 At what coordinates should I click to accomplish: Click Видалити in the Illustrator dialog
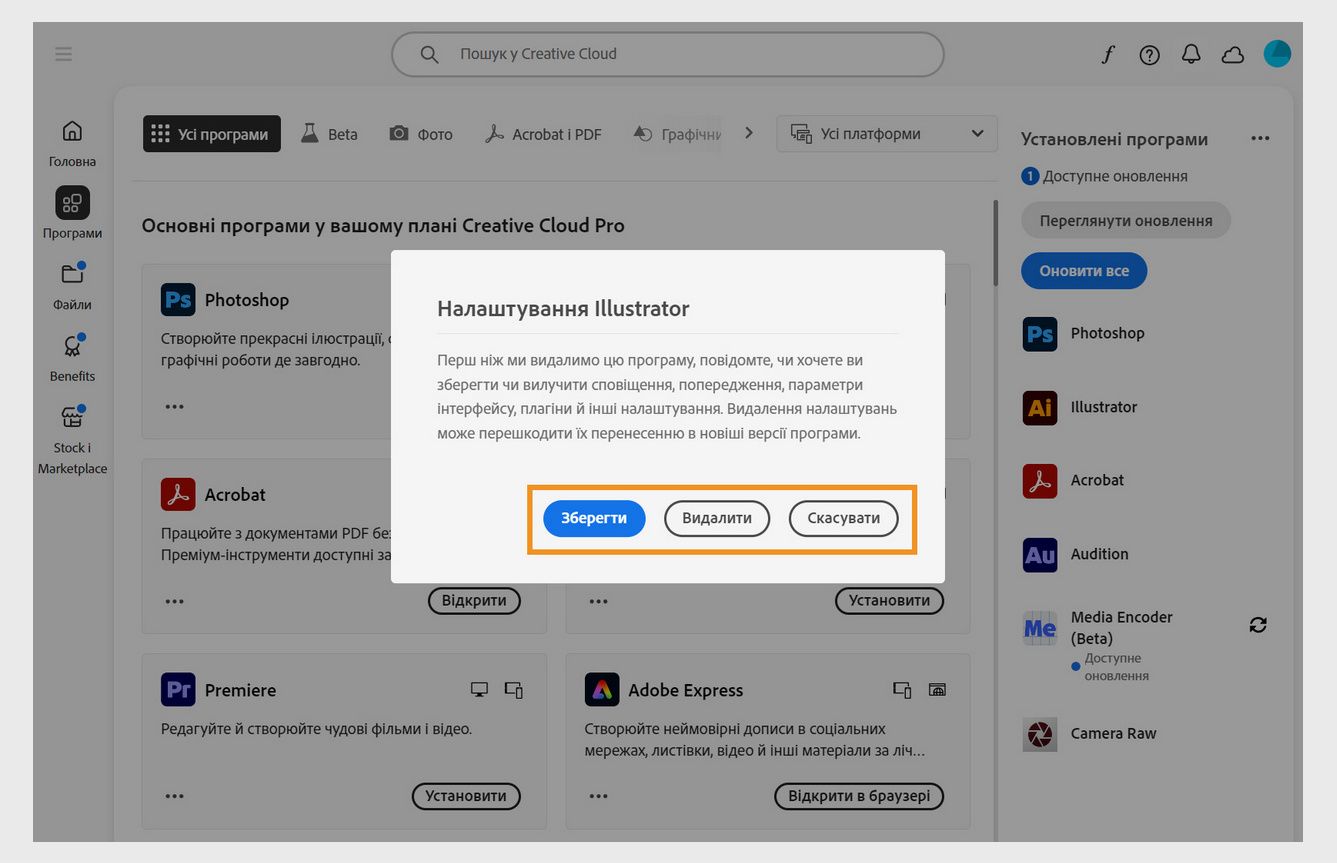click(x=717, y=518)
